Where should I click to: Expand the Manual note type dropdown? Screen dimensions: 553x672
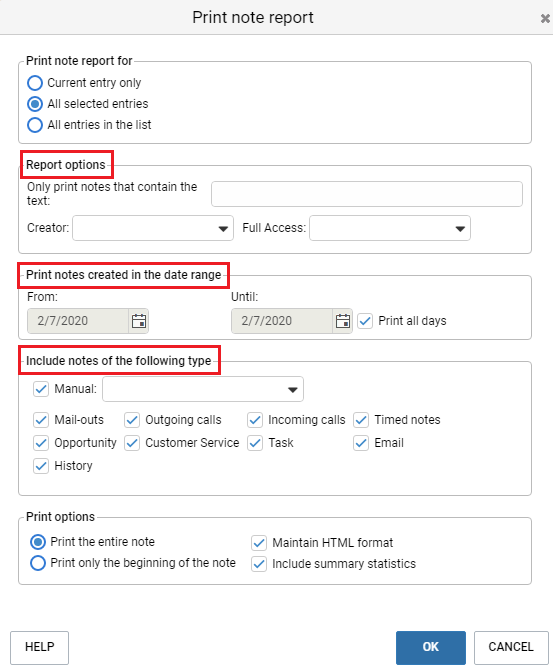tap(203, 389)
